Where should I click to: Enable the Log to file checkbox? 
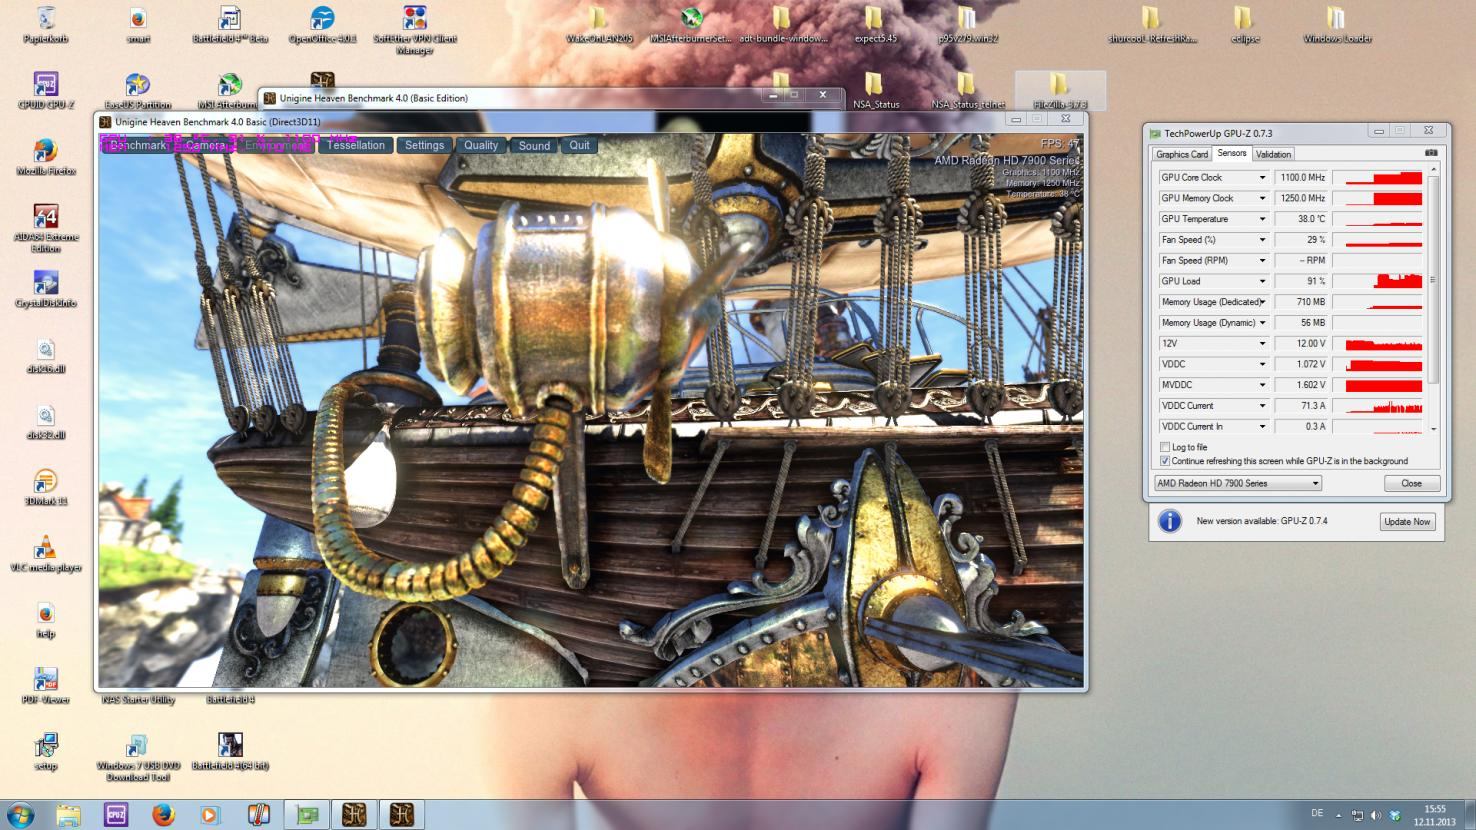(1165, 447)
